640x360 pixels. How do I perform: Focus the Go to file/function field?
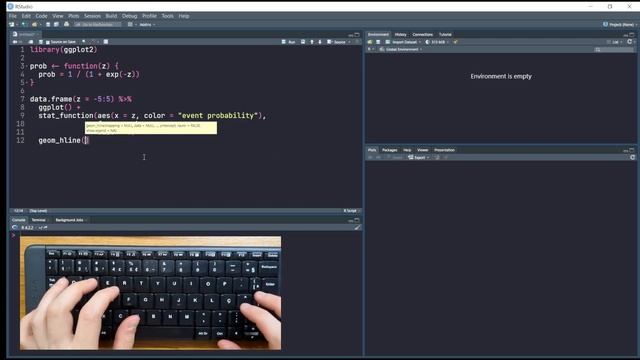[x=98, y=24]
